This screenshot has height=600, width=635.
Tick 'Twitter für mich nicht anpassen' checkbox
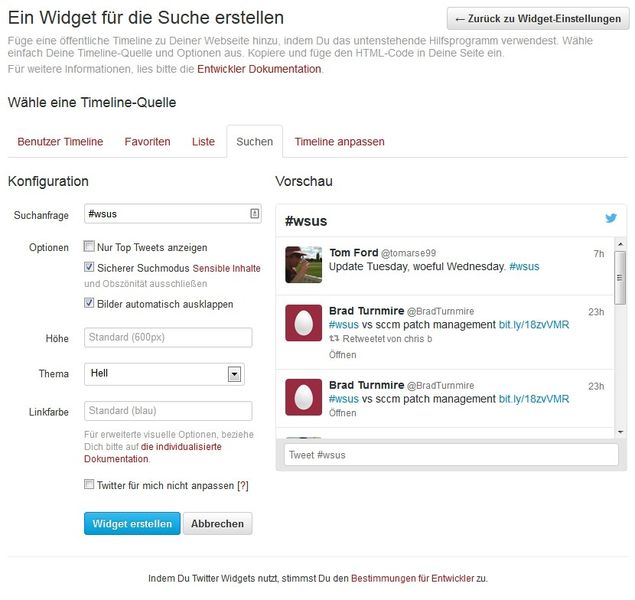coord(89,484)
